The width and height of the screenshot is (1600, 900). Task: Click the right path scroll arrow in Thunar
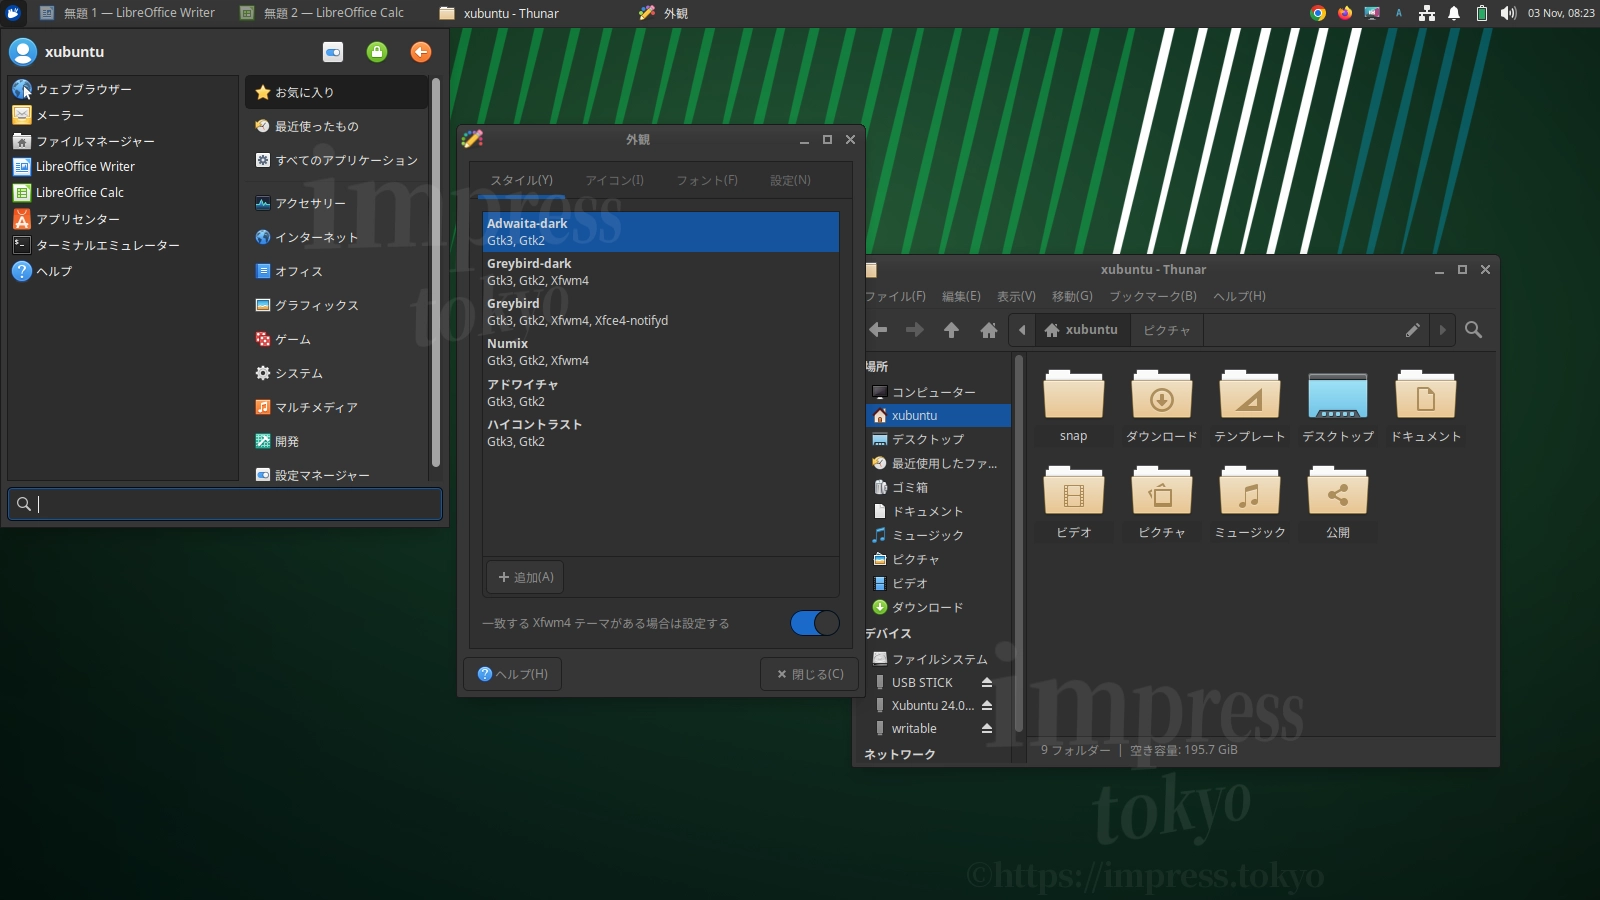point(1442,330)
